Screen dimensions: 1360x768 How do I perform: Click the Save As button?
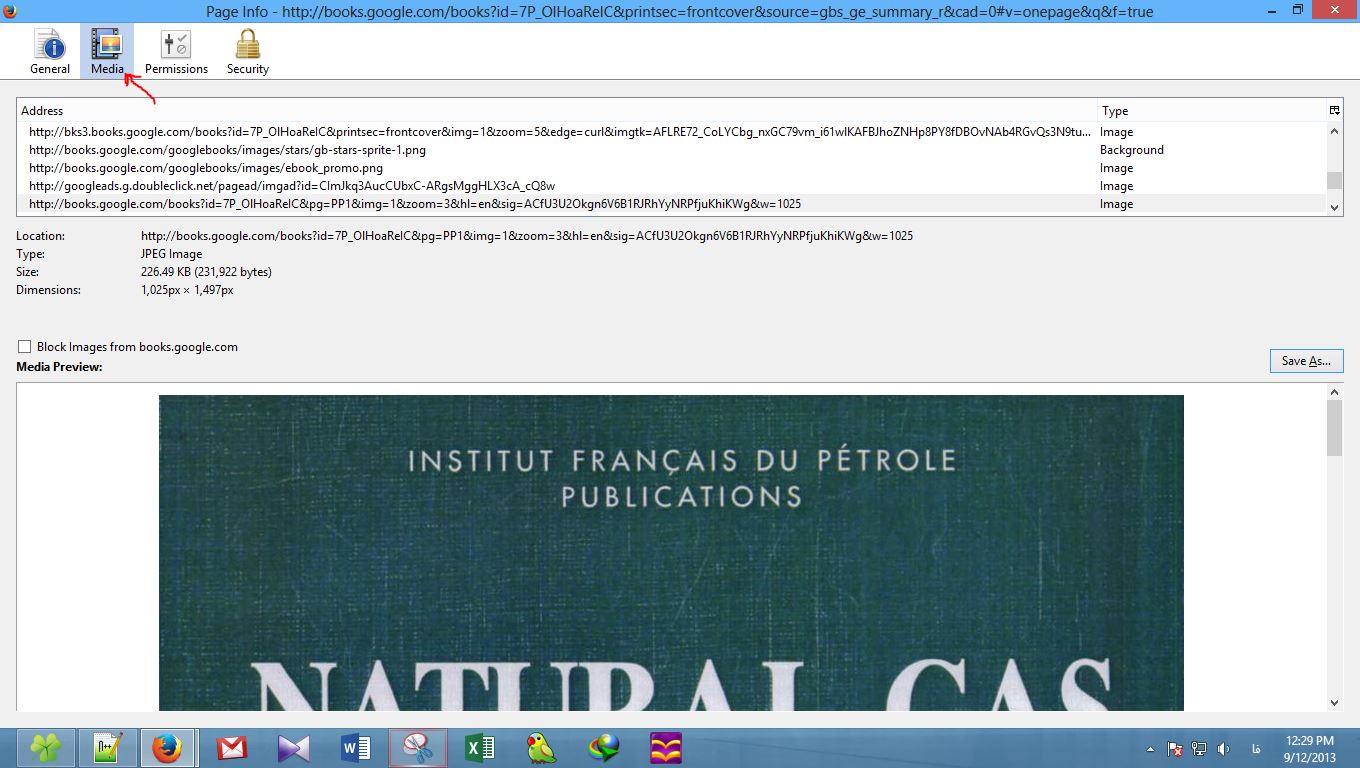pos(1306,361)
